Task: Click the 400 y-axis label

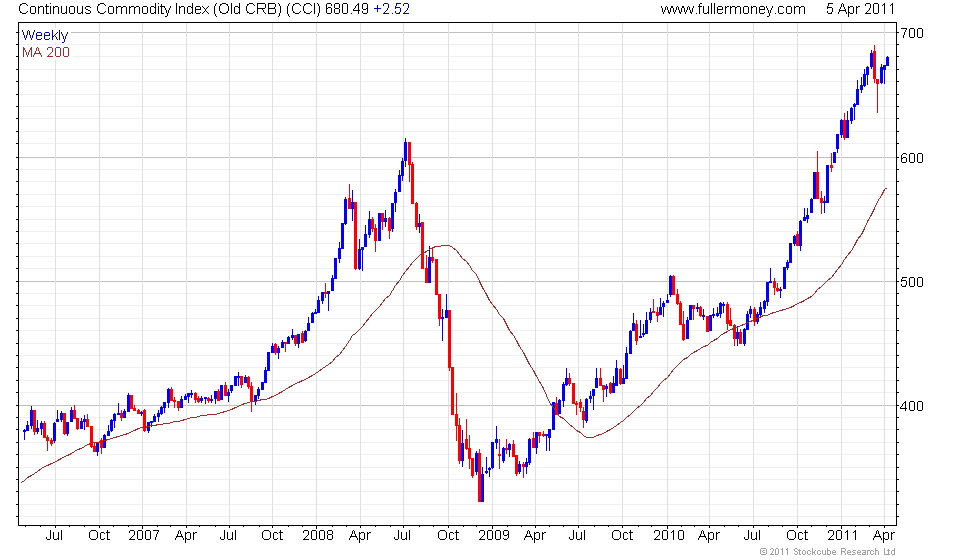Action: tap(912, 406)
